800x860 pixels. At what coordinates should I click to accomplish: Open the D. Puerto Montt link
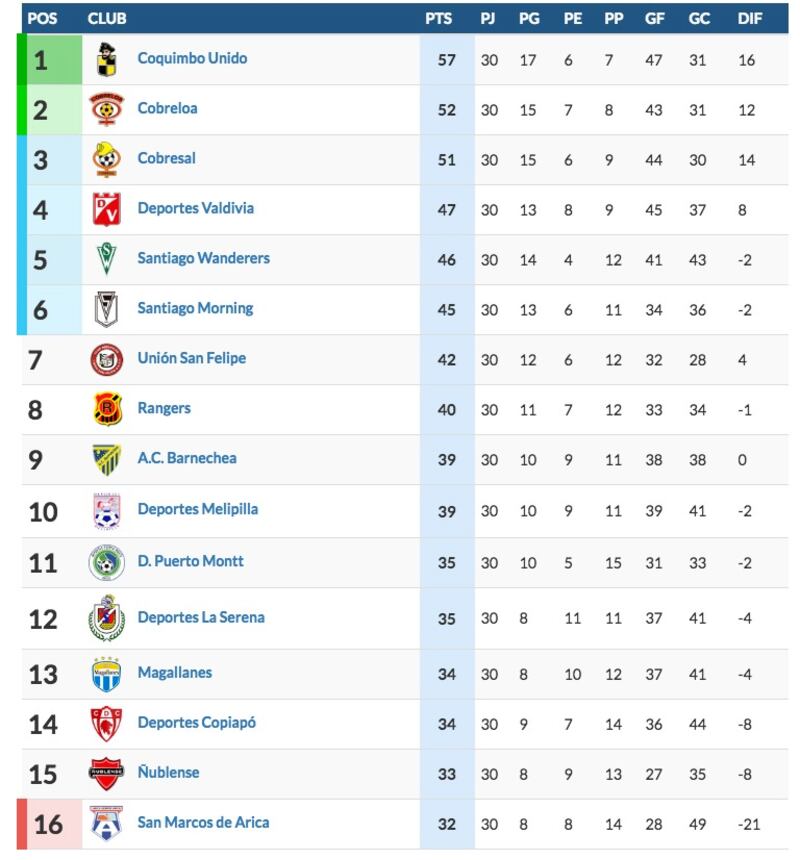(190, 561)
